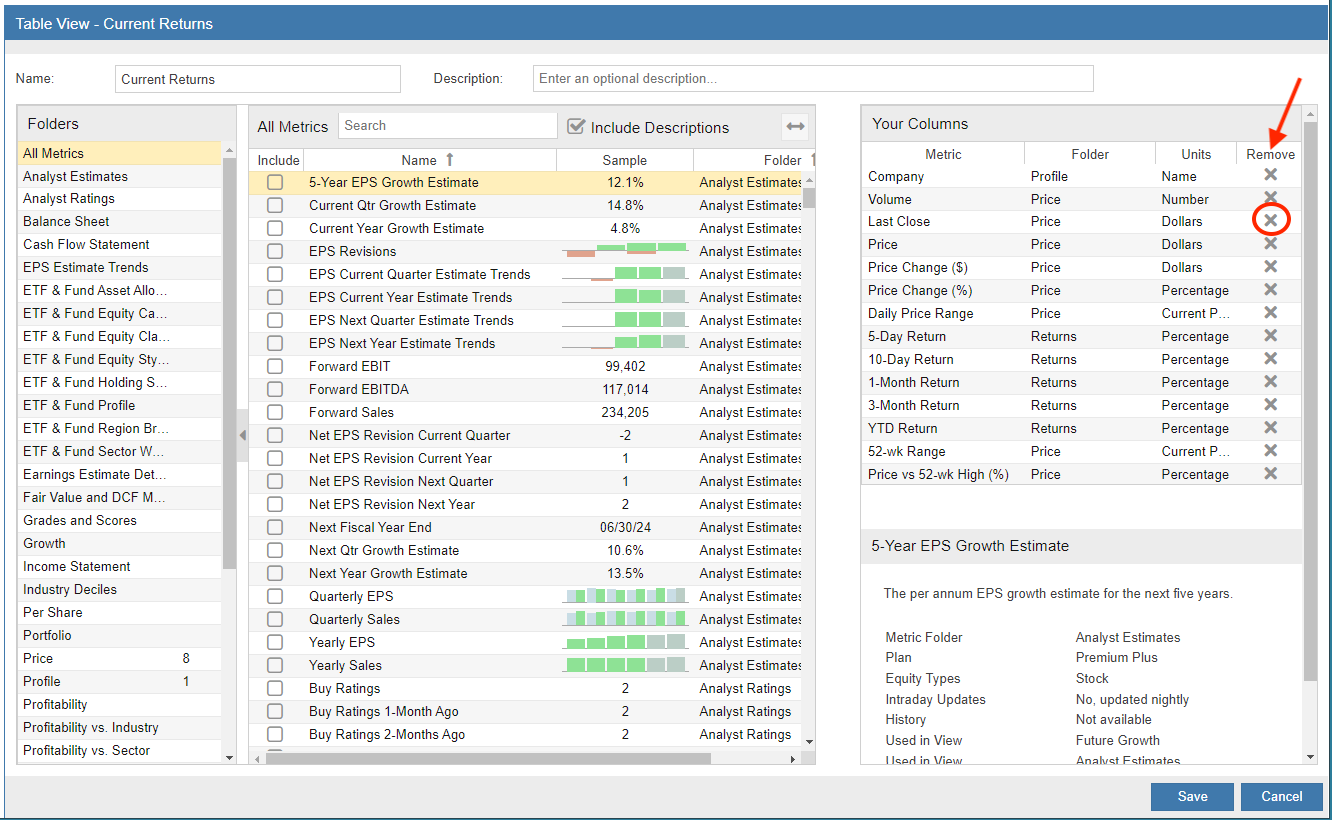Select the Analyst Ratings folder

69,199
